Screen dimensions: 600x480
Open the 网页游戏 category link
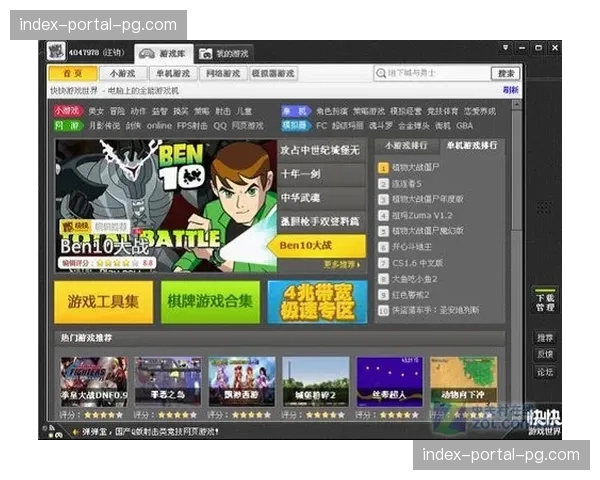pos(248,126)
